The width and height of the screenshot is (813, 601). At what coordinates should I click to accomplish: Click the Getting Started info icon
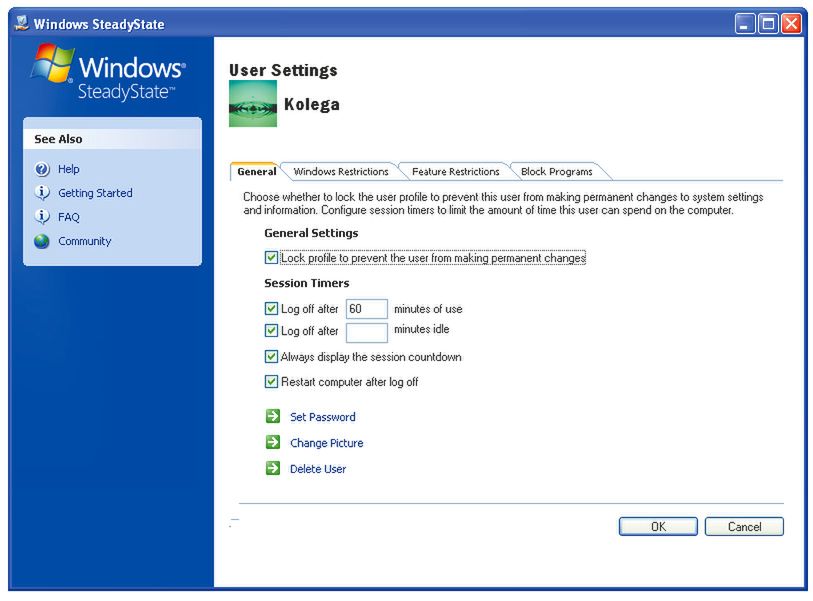(x=42, y=192)
